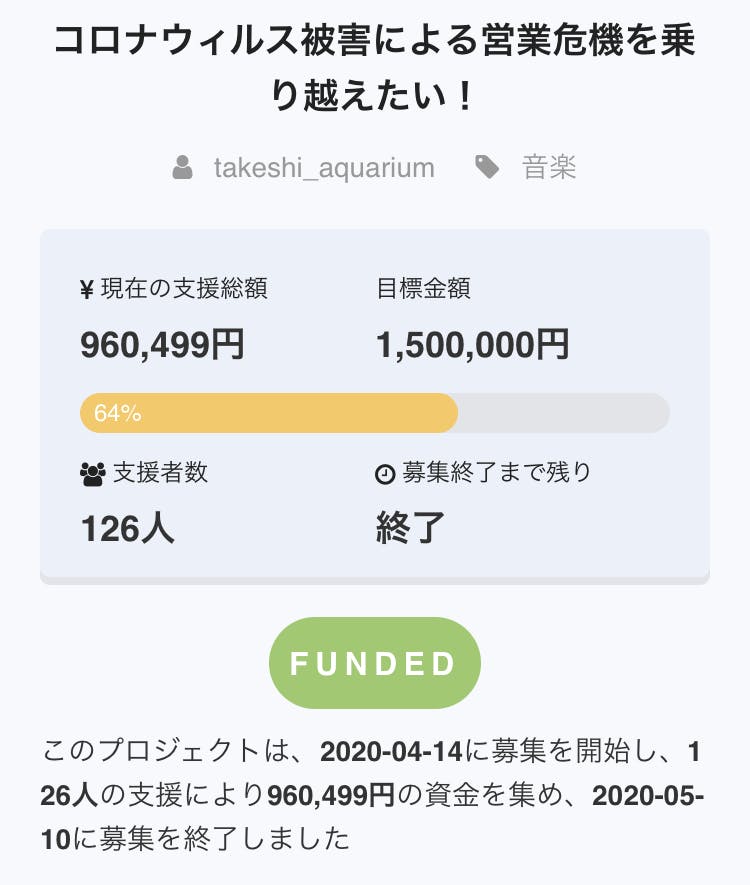Click the 募集終了まで残り label
The height and width of the screenshot is (885, 750).
click(496, 473)
